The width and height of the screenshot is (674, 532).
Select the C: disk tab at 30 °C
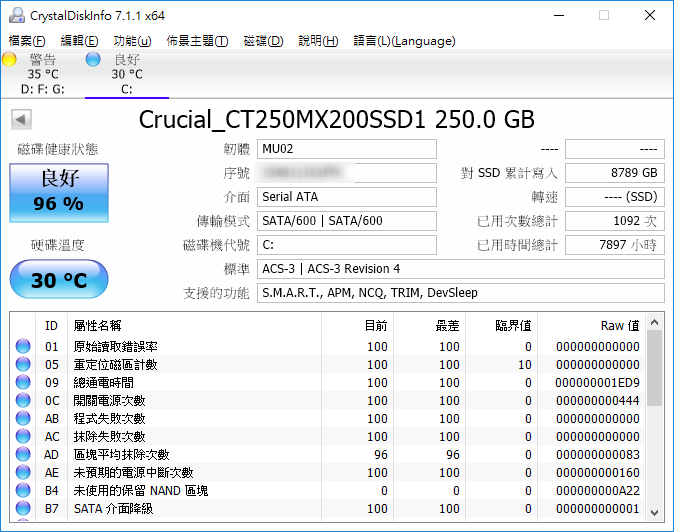coord(127,73)
